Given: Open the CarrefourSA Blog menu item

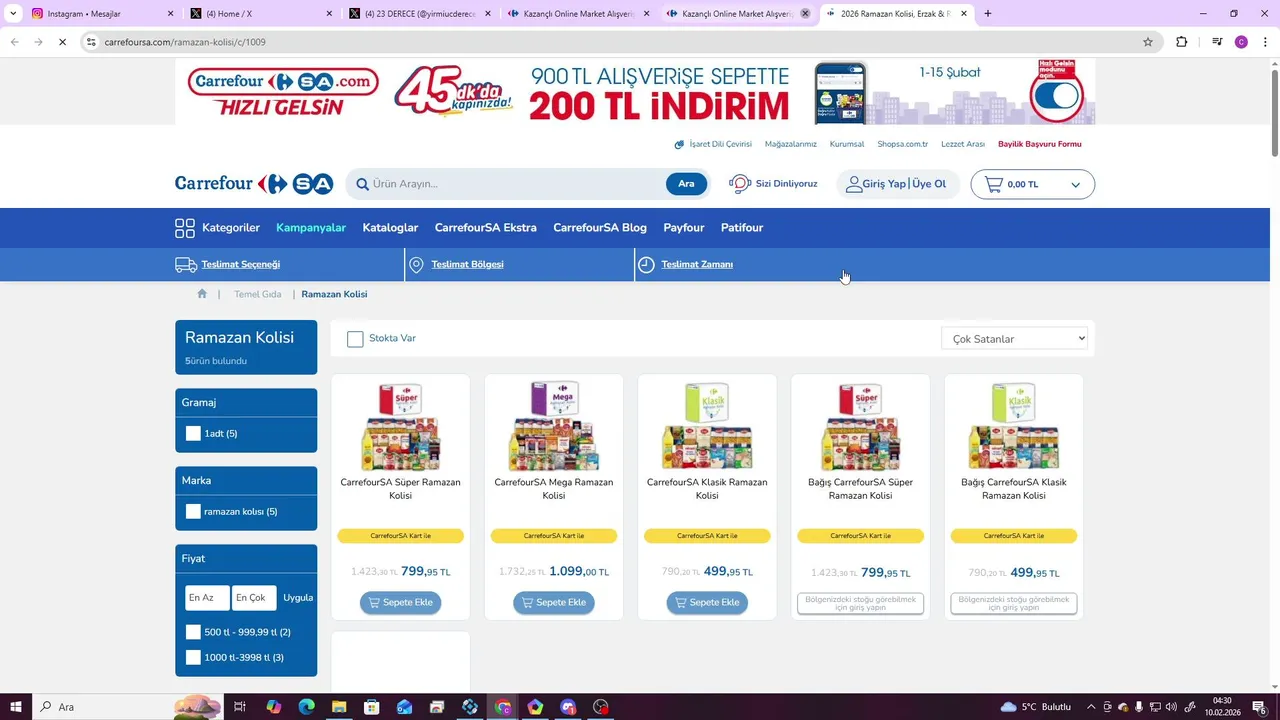Looking at the screenshot, I should click(600, 228).
